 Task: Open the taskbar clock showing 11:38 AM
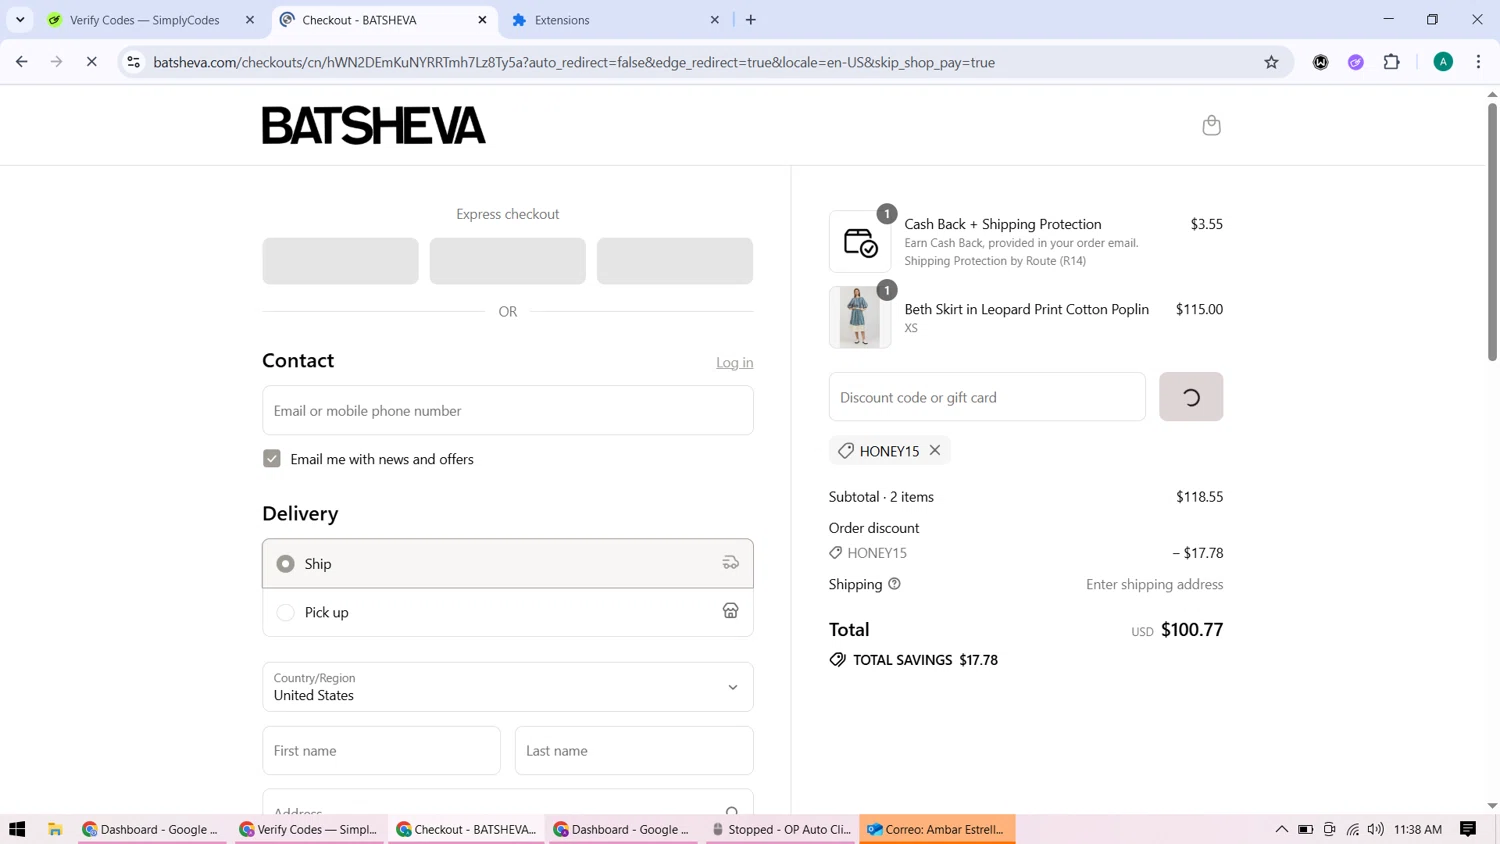pyautogui.click(x=1418, y=829)
